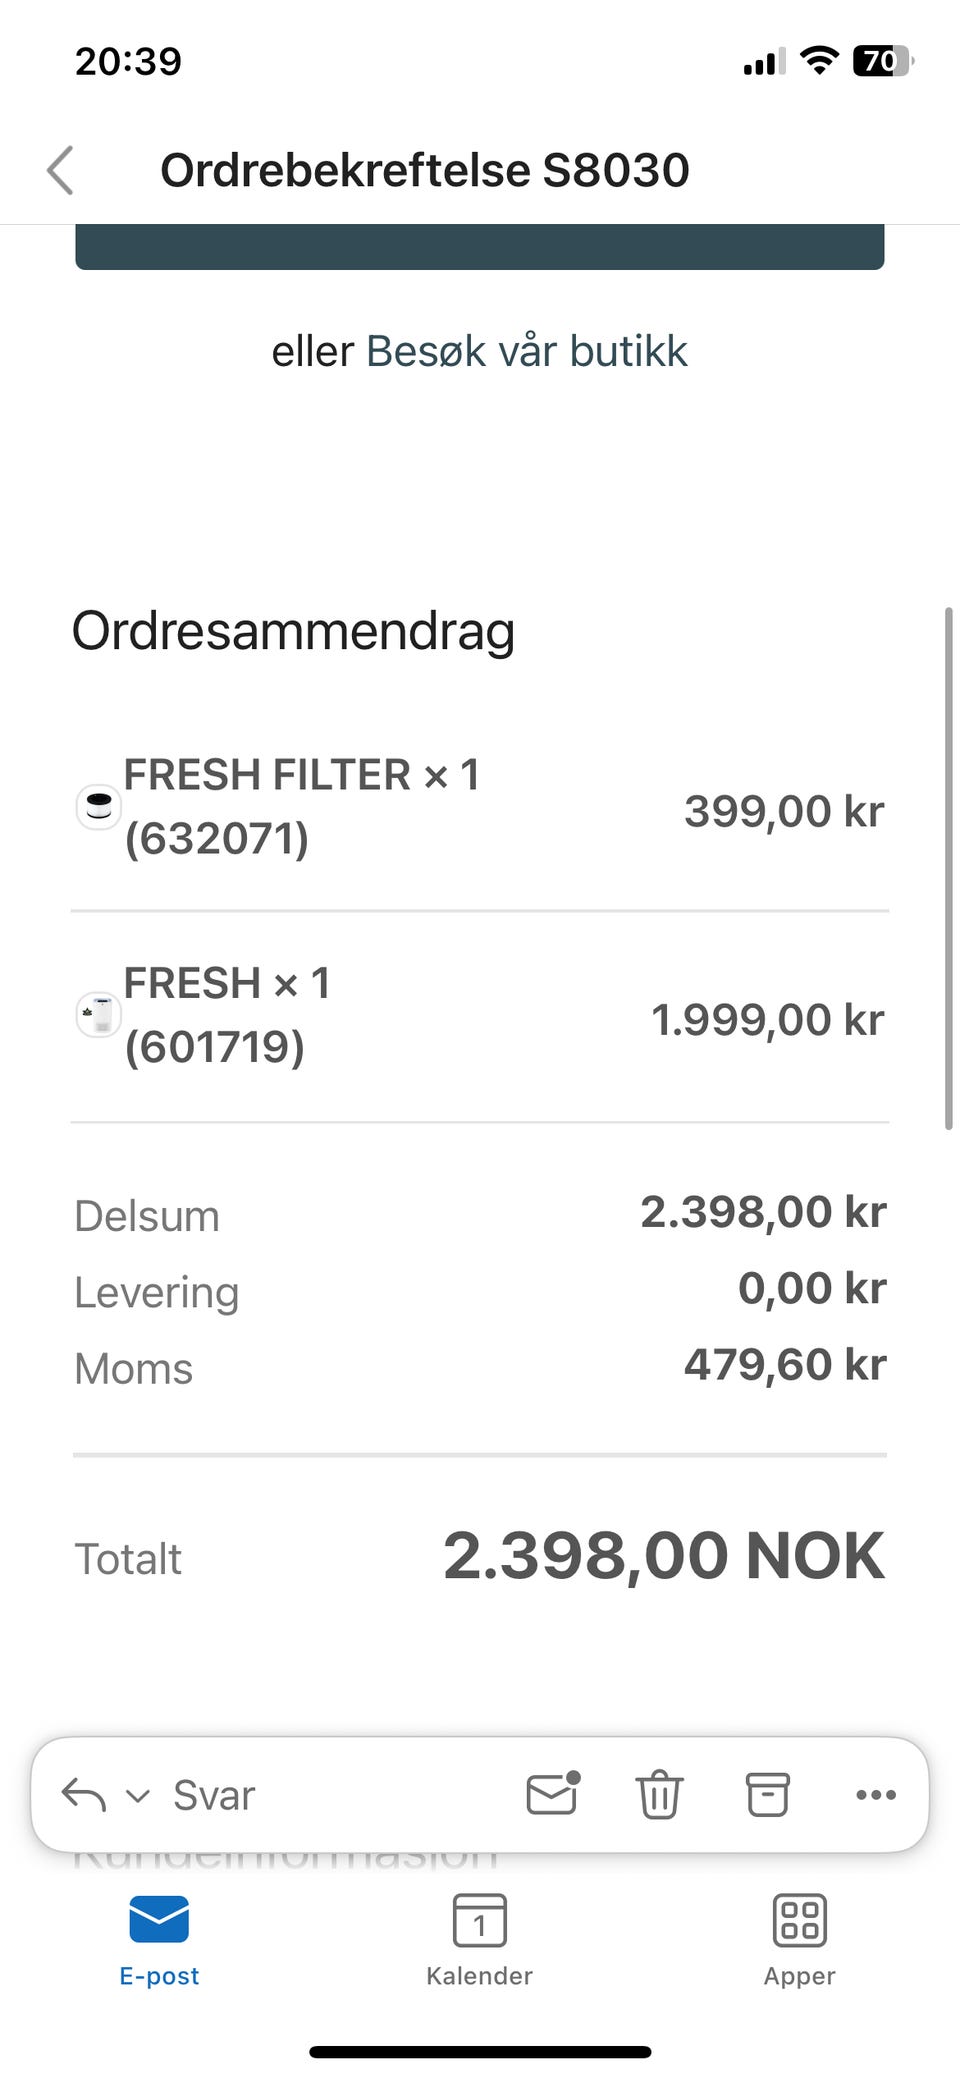Tap FRESH FILTER product thumbnail
The image size is (960, 2078).
[x=99, y=806]
